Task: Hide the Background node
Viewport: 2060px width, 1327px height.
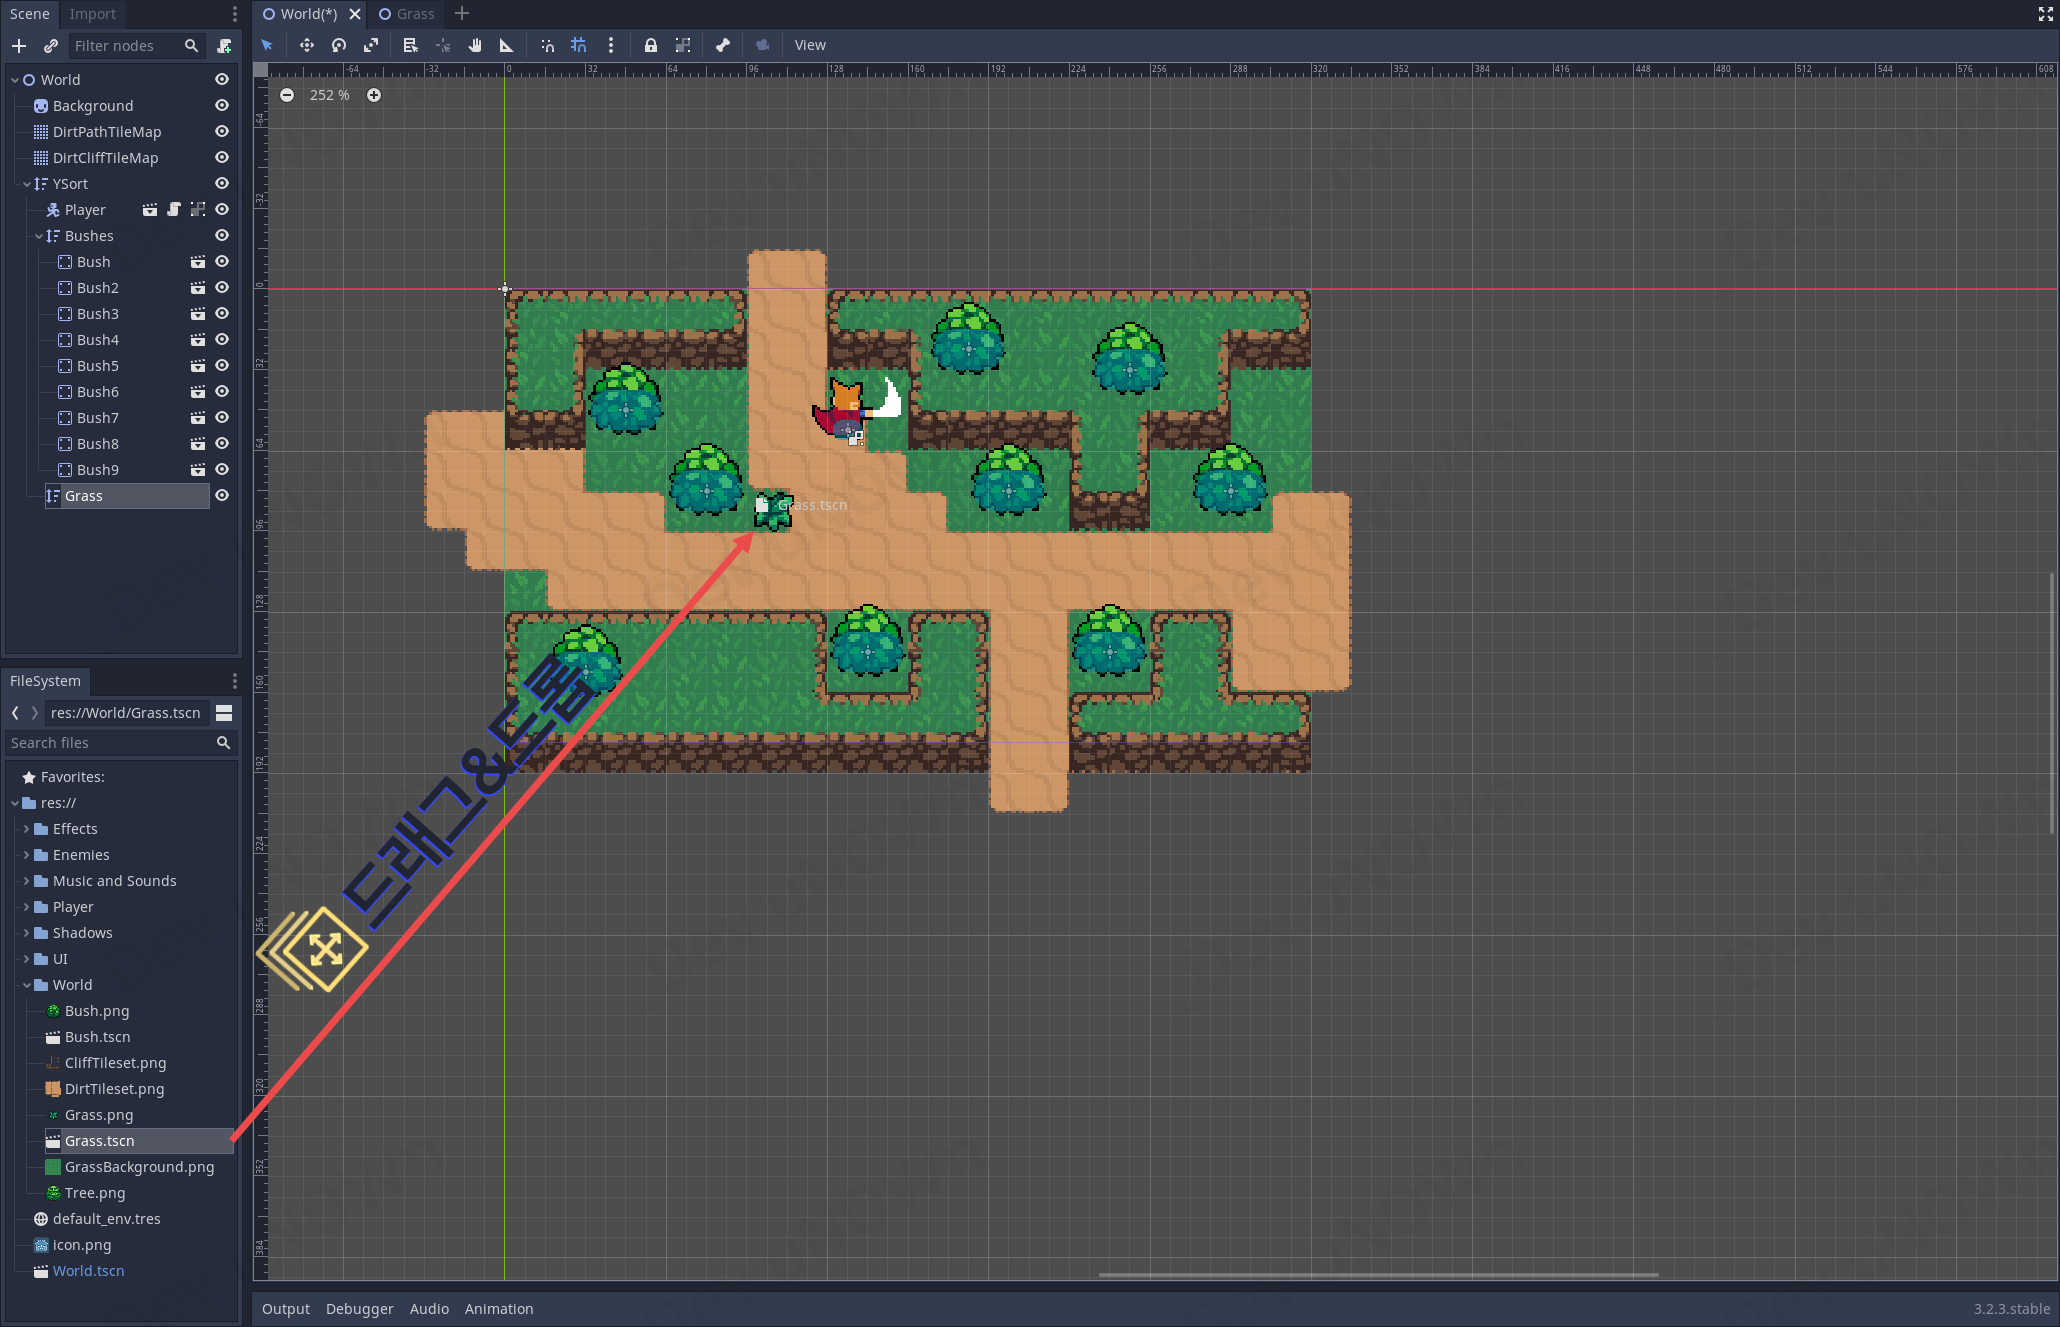Action: tap(222, 106)
